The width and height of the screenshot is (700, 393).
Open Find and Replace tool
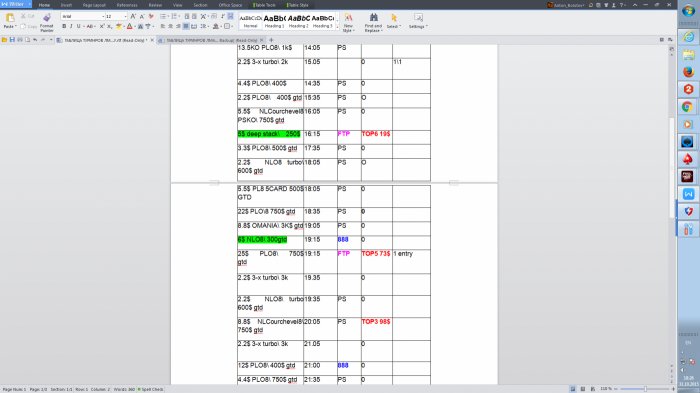tap(373, 22)
